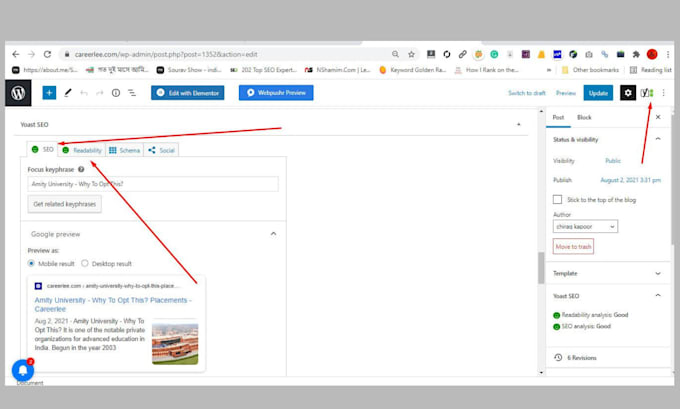Select the Desktop result radio button

click(85, 263)
